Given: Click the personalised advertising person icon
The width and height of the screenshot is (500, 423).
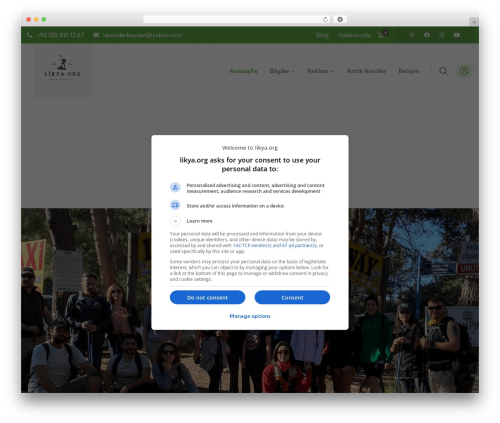Looking at the screenshot, I should [175, 187].
